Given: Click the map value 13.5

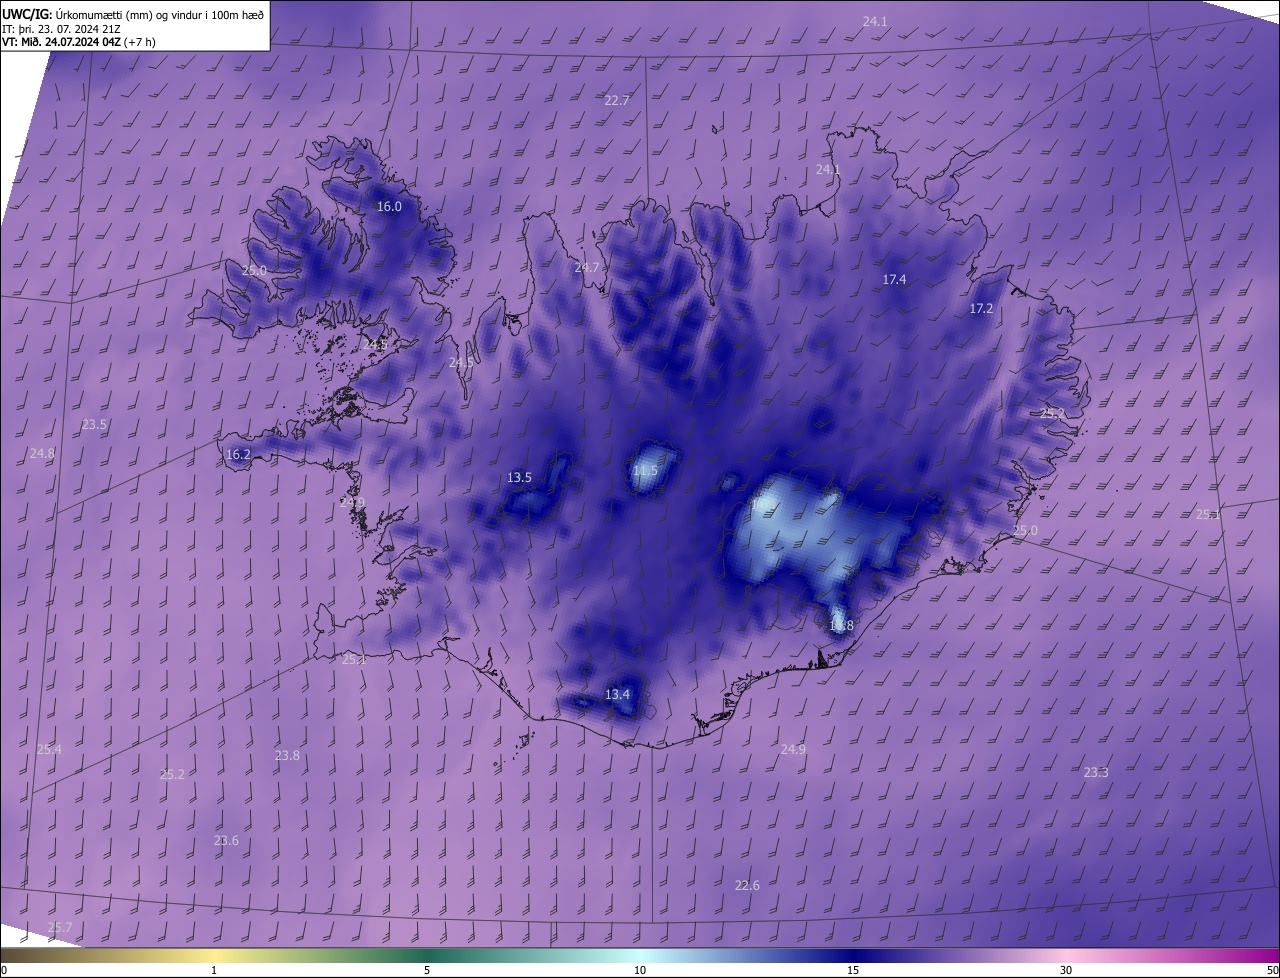Looking at the screenshot, I should (x=519, y=478).
